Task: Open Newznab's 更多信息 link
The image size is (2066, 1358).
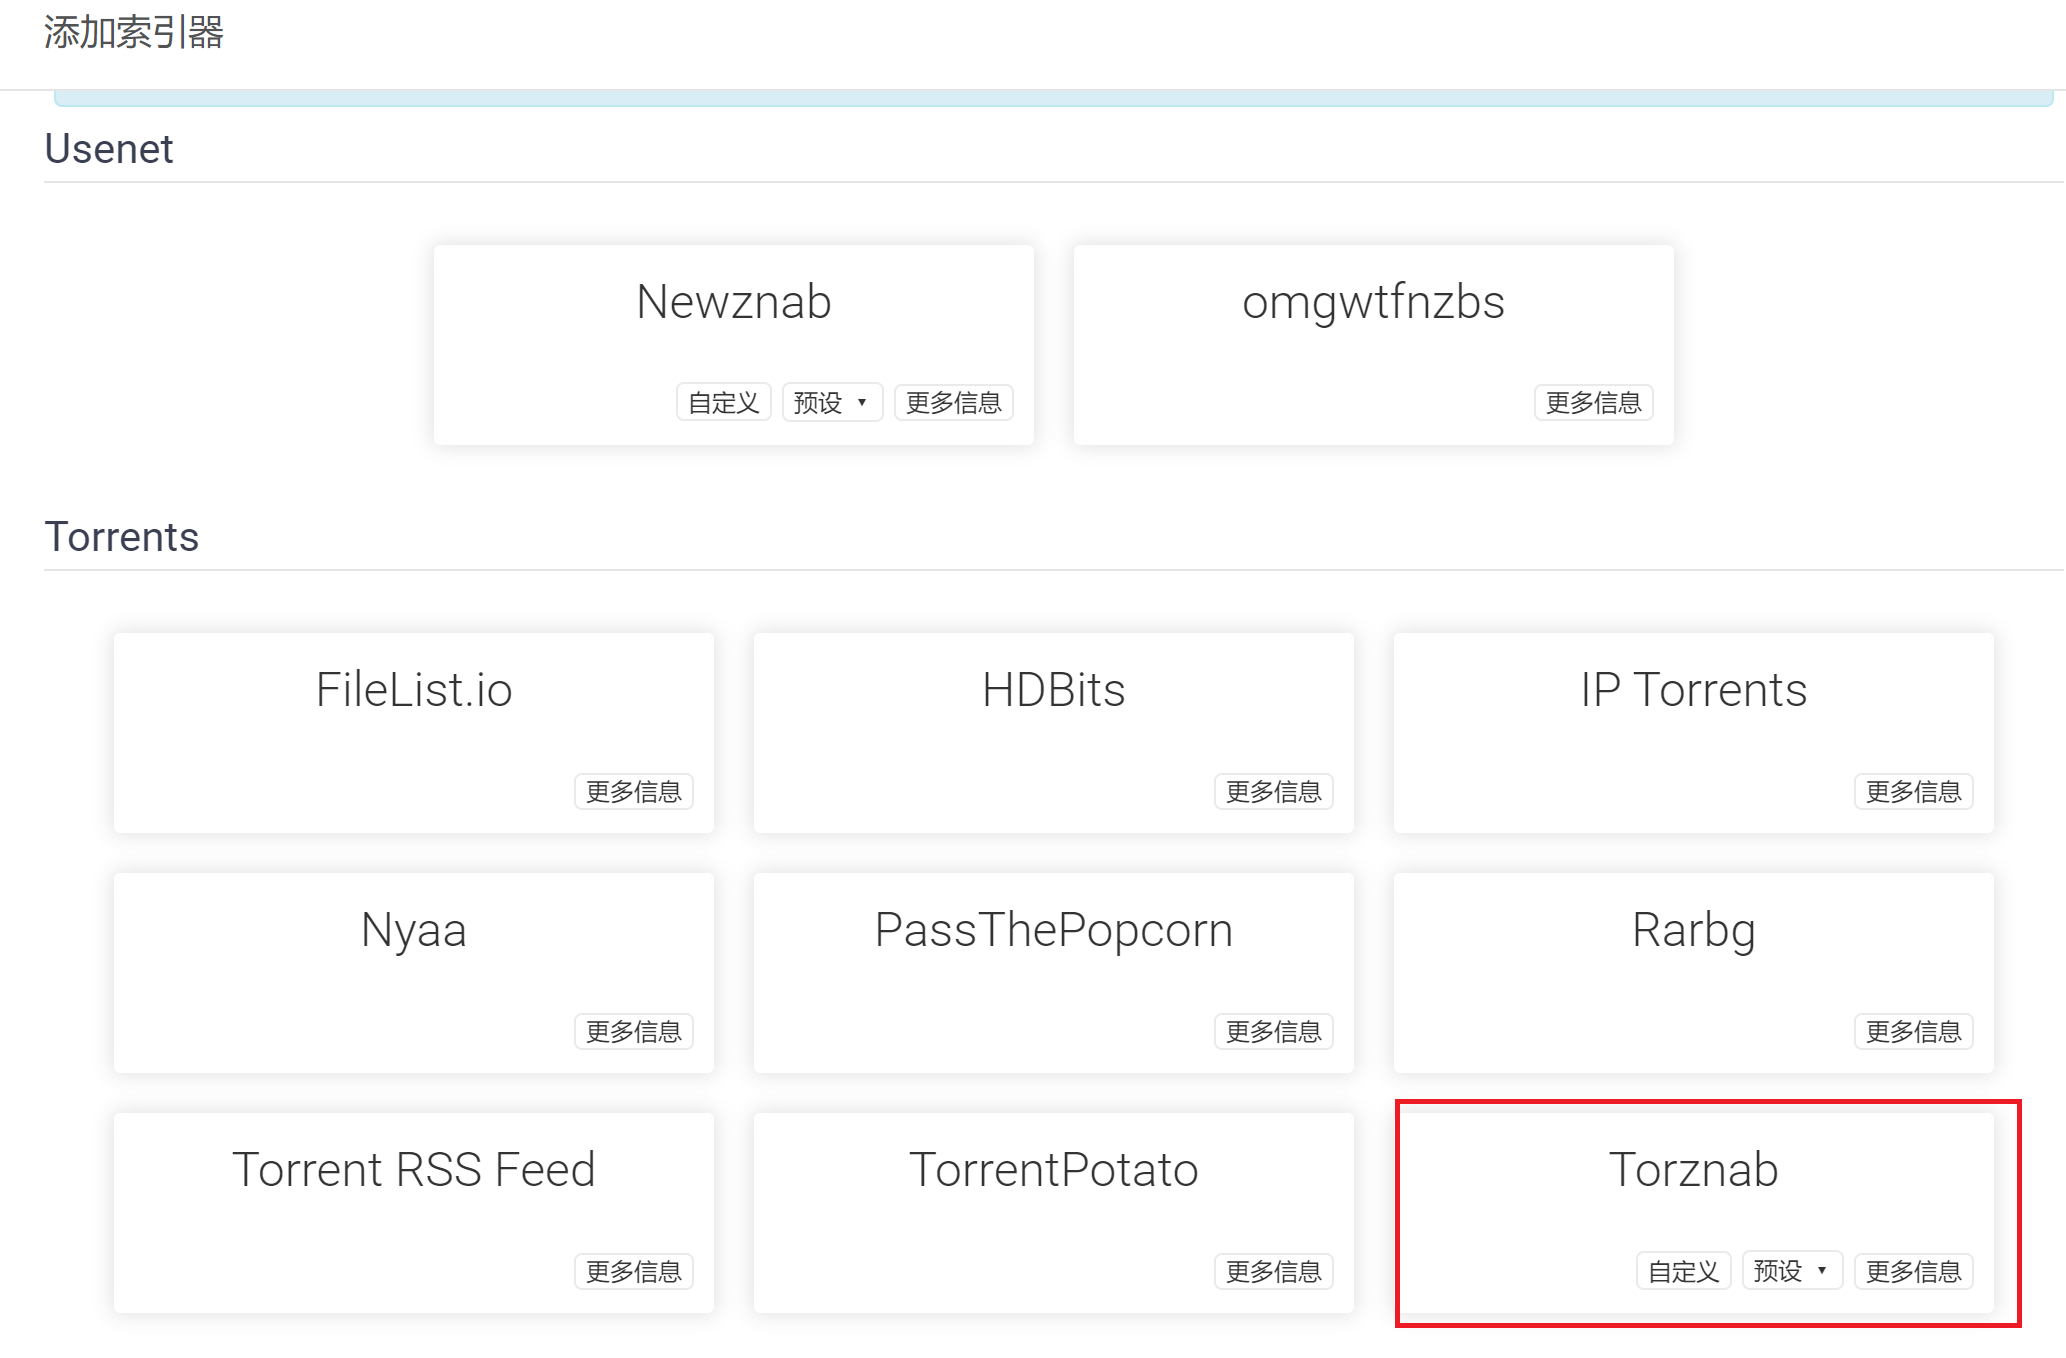Action: coord(954,403)
